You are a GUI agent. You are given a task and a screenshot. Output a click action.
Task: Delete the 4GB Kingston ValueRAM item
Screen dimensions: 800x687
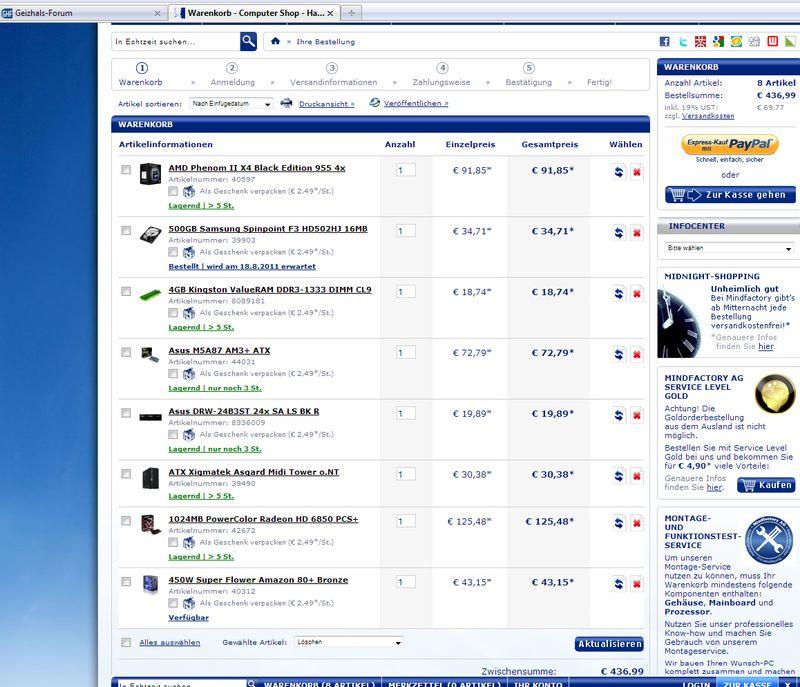coord(637,294)
